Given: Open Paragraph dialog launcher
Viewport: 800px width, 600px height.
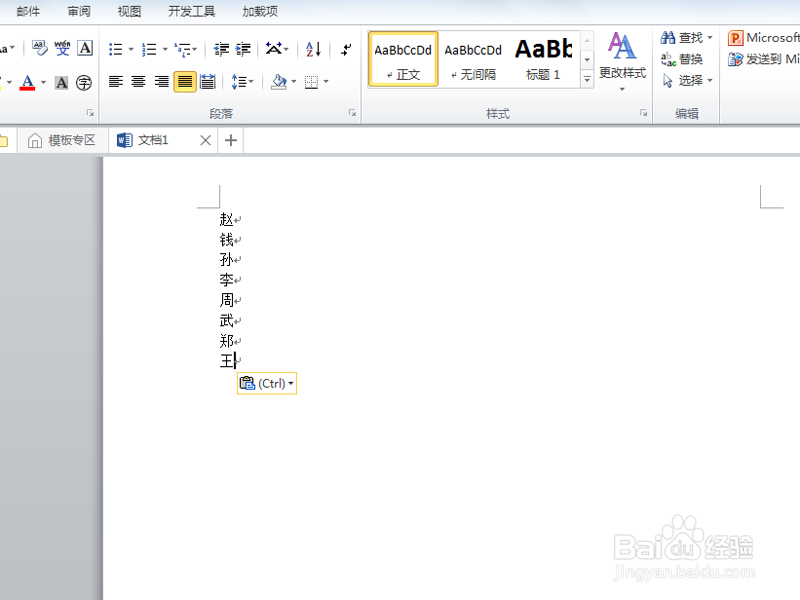Looking at the screenshot, I should 352,113.
